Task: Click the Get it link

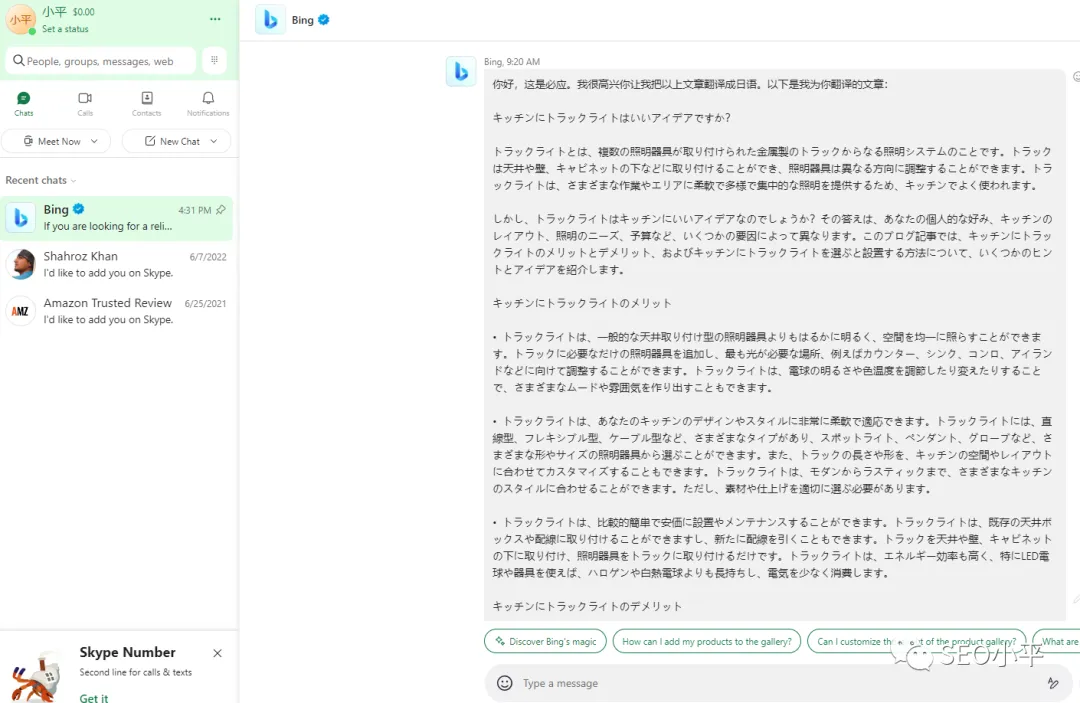Action: coord(94,697)
